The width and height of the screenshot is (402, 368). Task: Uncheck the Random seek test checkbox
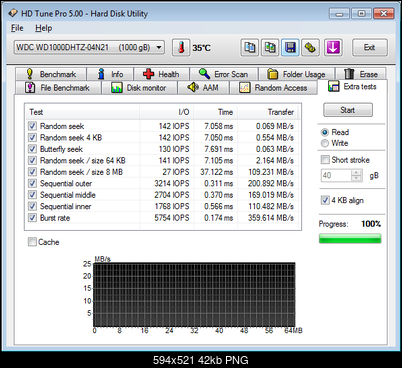coord(32,126)
